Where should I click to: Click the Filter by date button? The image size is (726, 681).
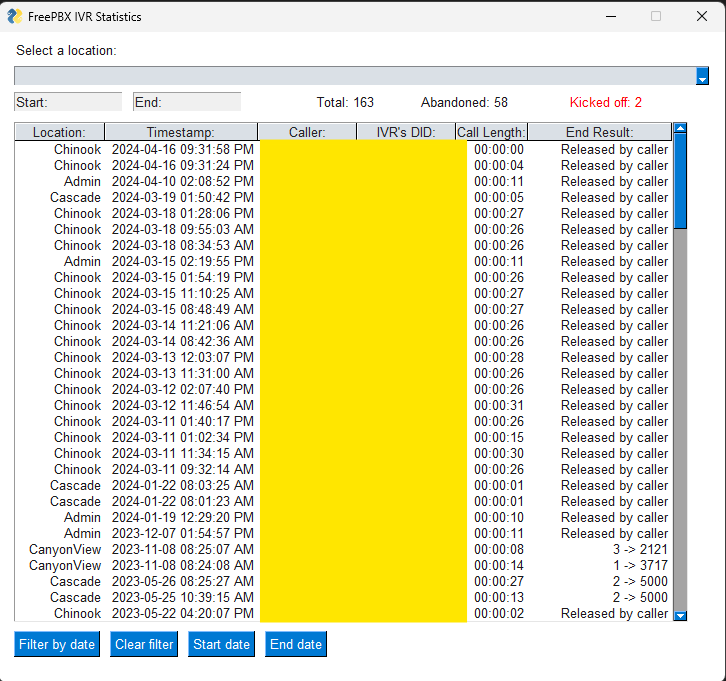click(x=57, y=644)
